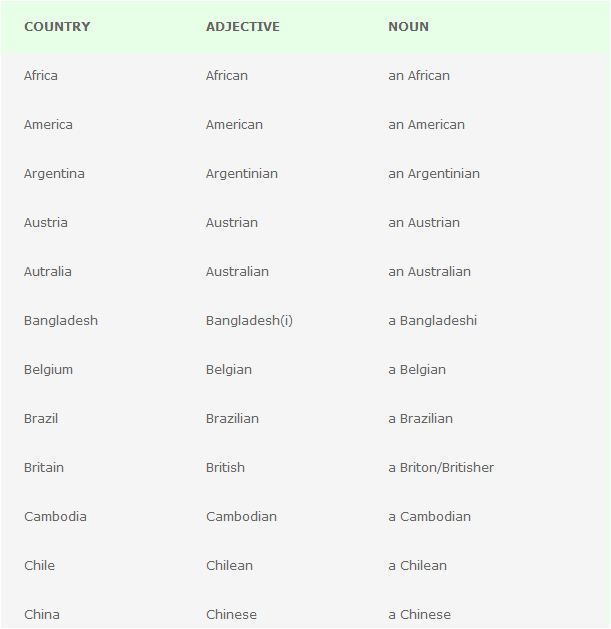
Task: Select the Africa country cell
Action: (x=41, y=76)
